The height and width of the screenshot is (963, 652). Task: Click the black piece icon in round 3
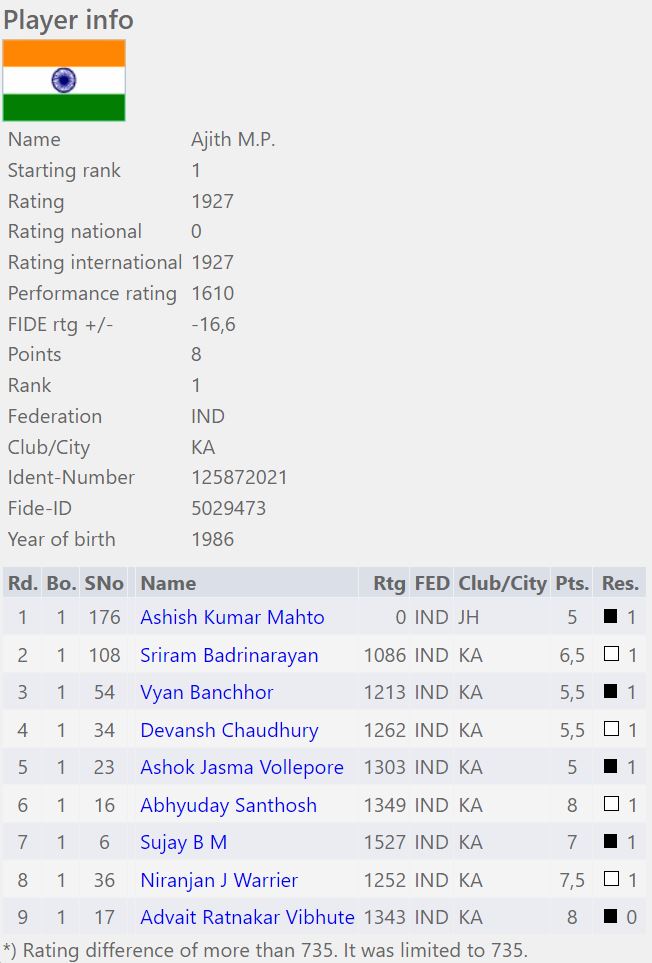click(610, 692)
